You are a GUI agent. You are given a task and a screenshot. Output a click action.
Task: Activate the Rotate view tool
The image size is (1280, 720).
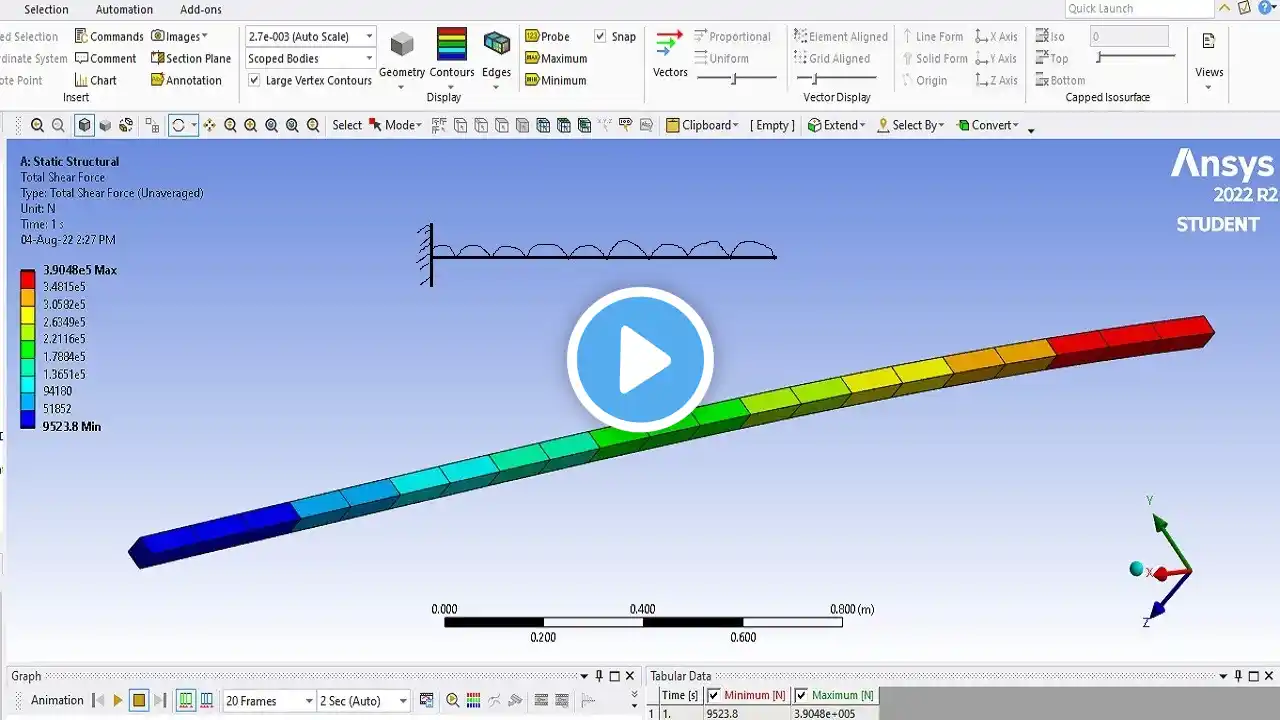tap(179, 125)
